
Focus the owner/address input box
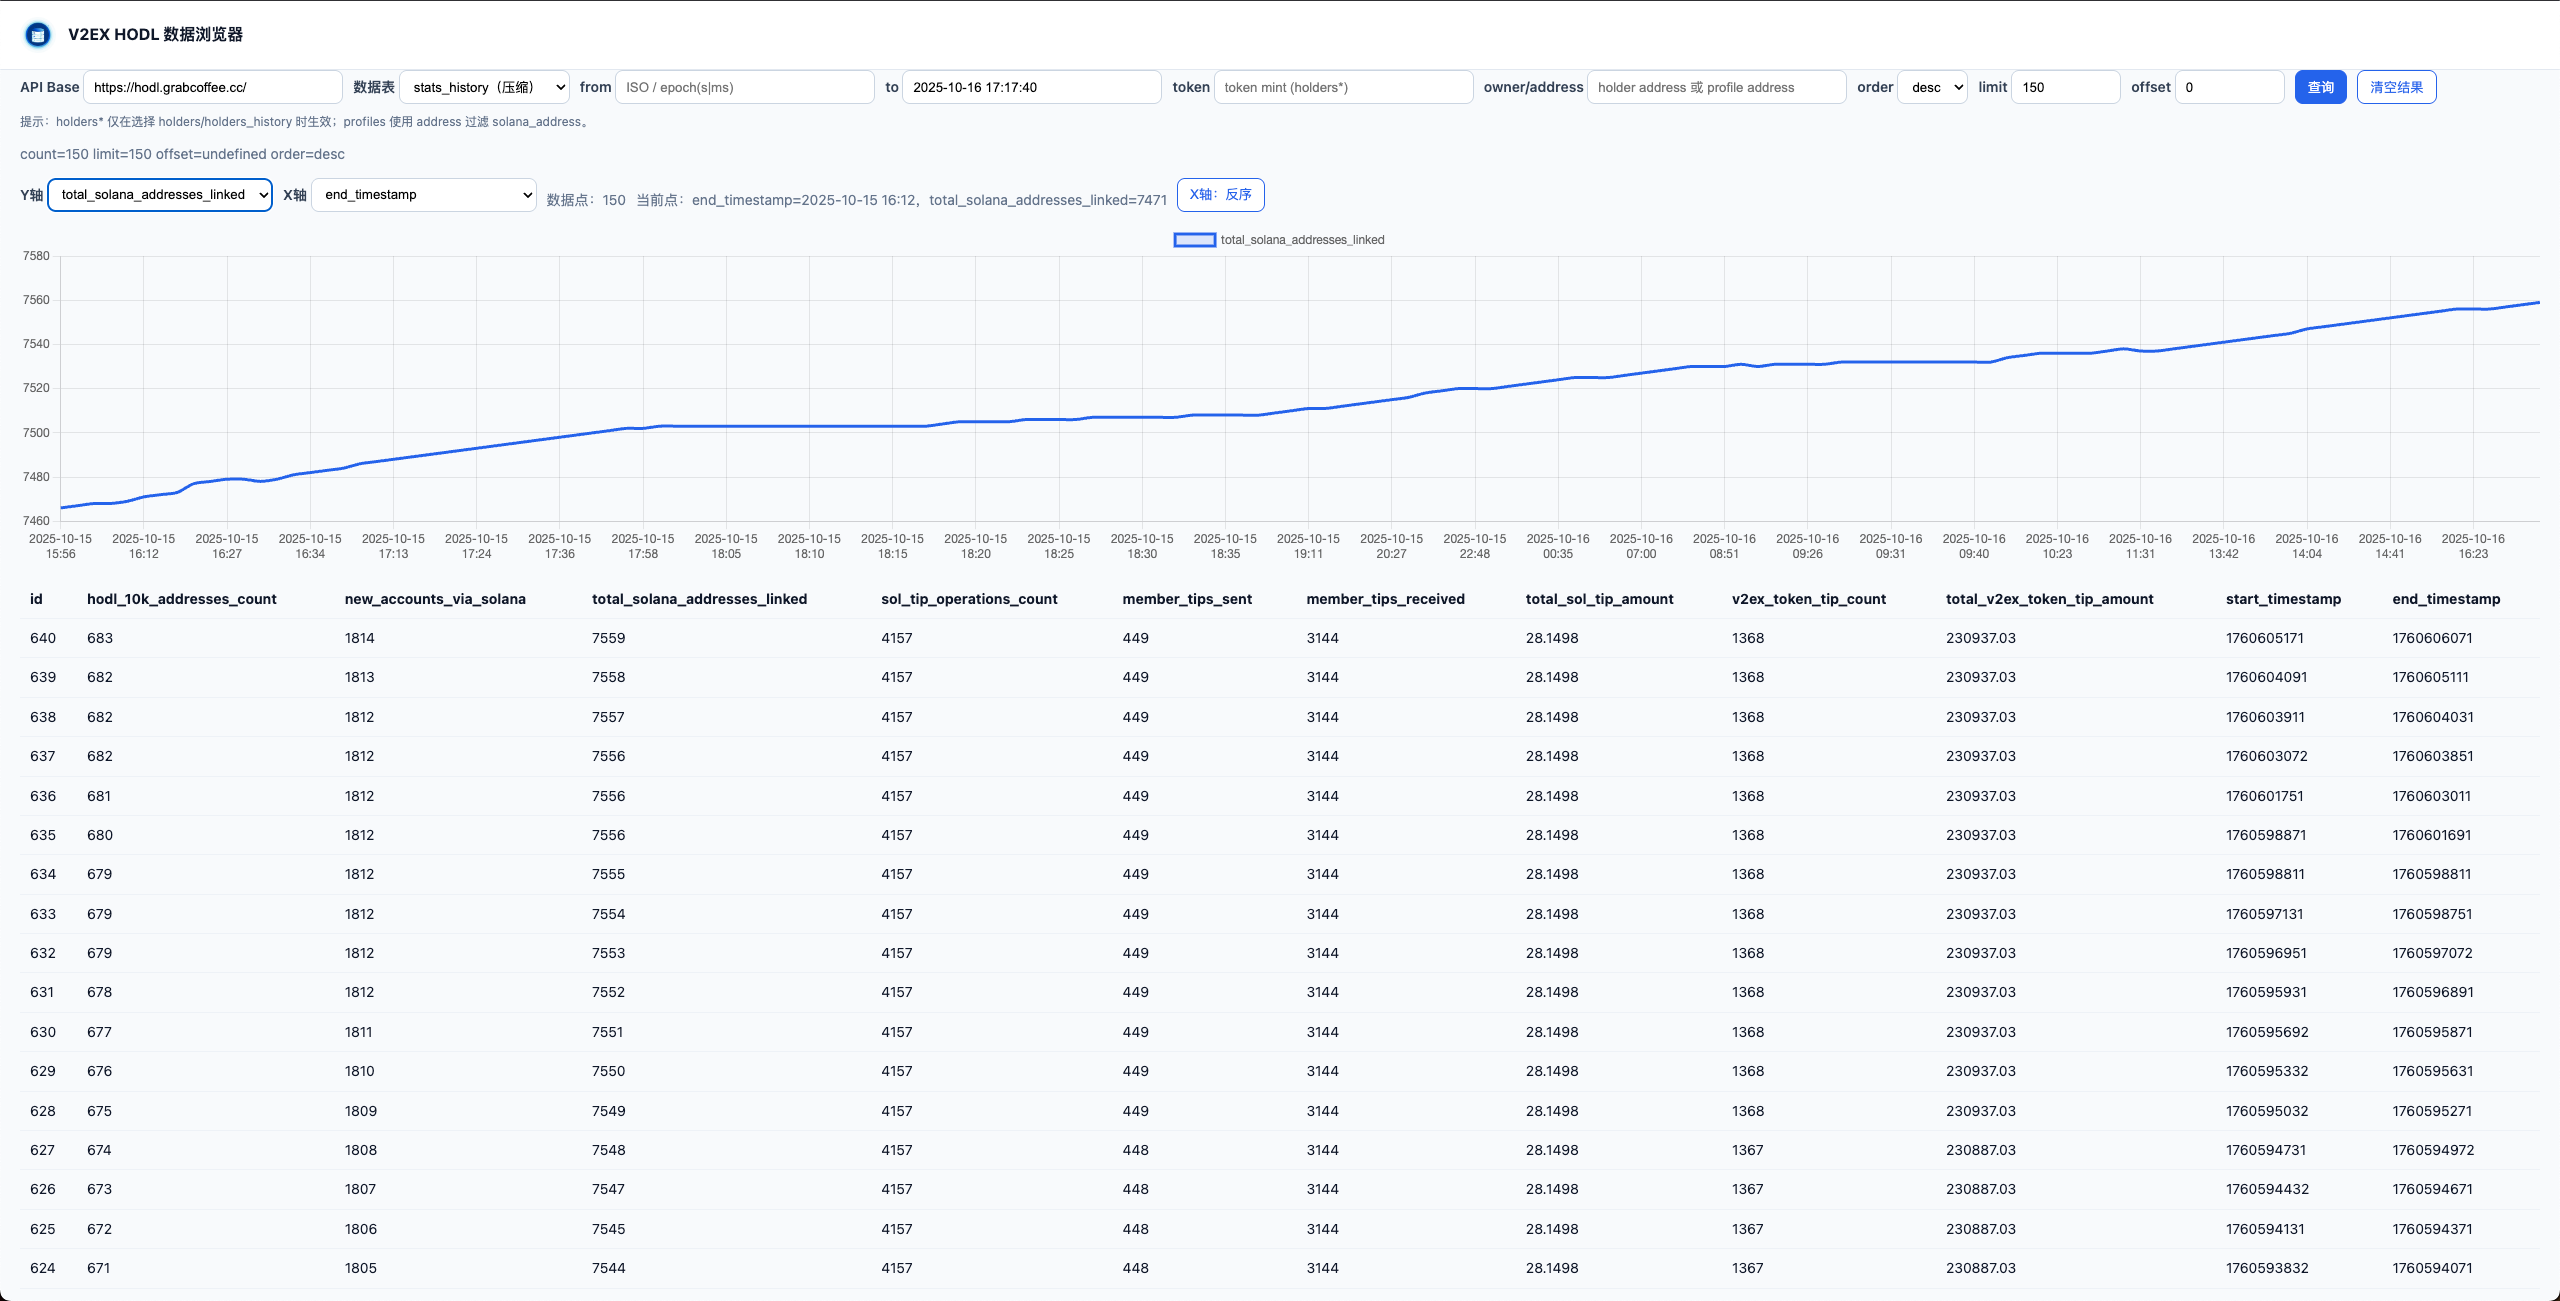1715,87
